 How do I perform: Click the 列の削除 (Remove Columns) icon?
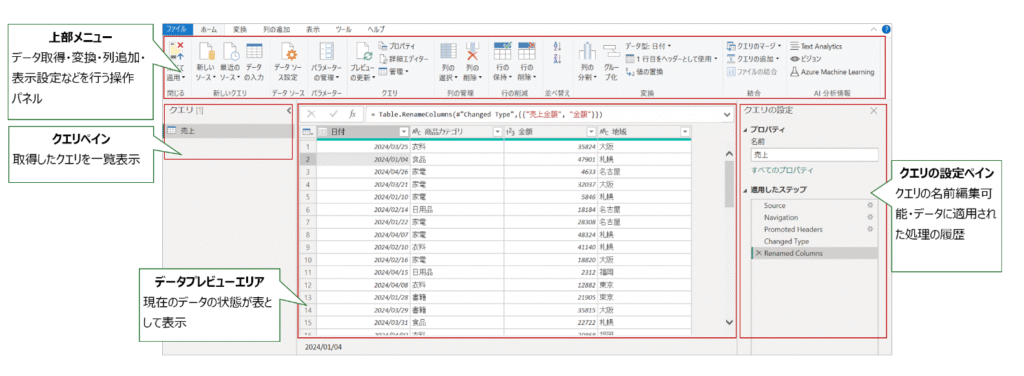tap(473, 52)
